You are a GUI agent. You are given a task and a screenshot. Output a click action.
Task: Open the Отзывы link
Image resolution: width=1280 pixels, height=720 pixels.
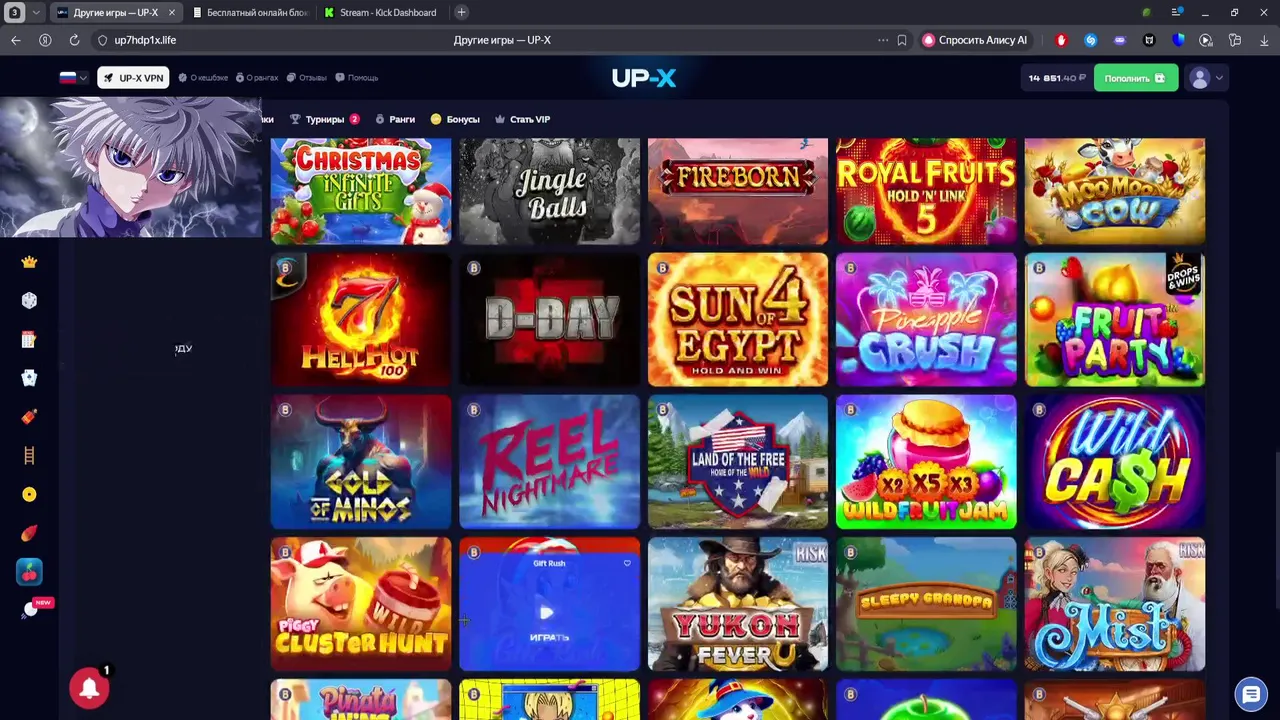point(307,77)
